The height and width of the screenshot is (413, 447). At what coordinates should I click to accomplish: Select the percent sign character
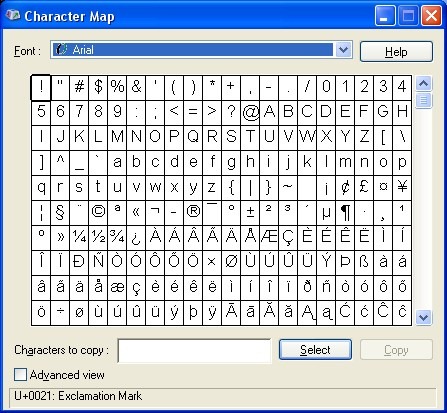(x=117, y=87)
